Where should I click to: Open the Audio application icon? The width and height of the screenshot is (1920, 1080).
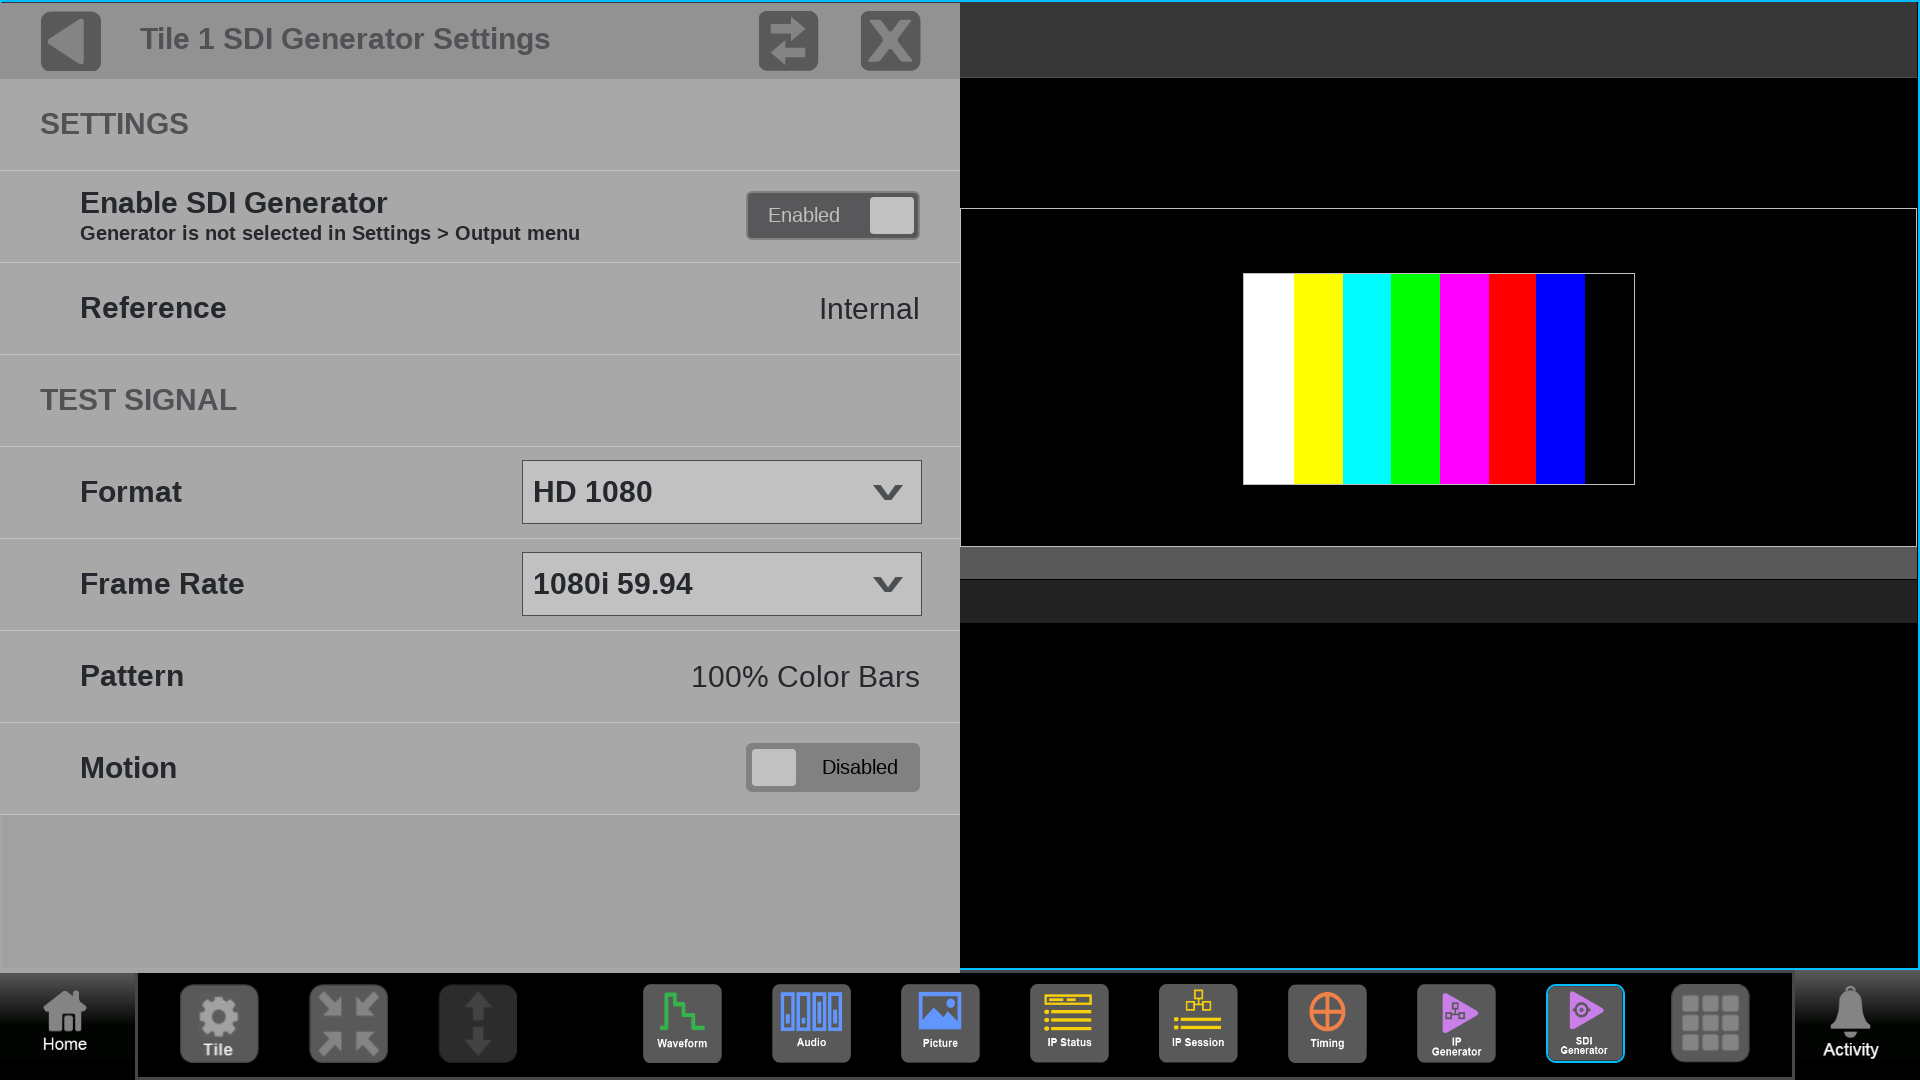coord(811,1022)
